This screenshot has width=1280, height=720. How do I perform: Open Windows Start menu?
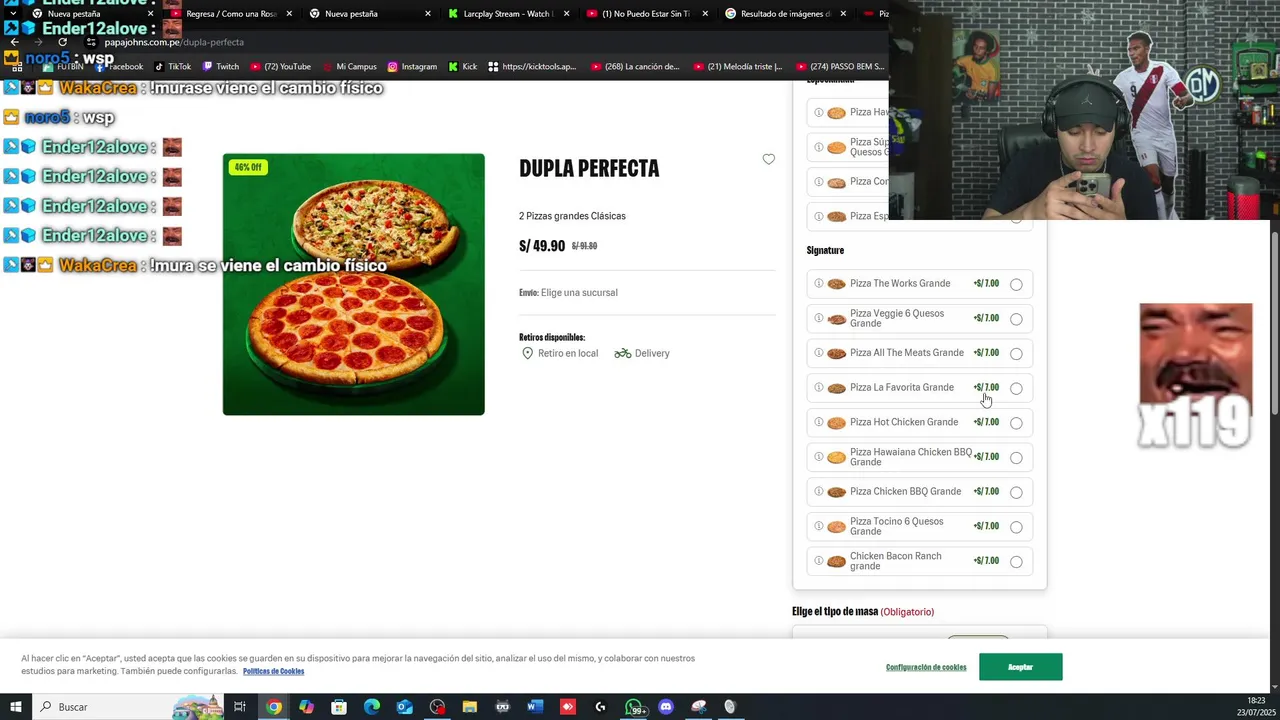click(x=16, y=707)
